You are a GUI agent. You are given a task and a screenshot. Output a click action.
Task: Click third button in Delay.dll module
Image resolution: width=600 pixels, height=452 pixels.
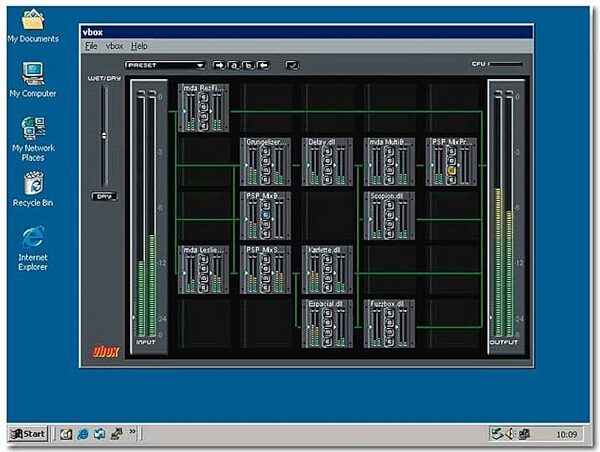point(328,170)
